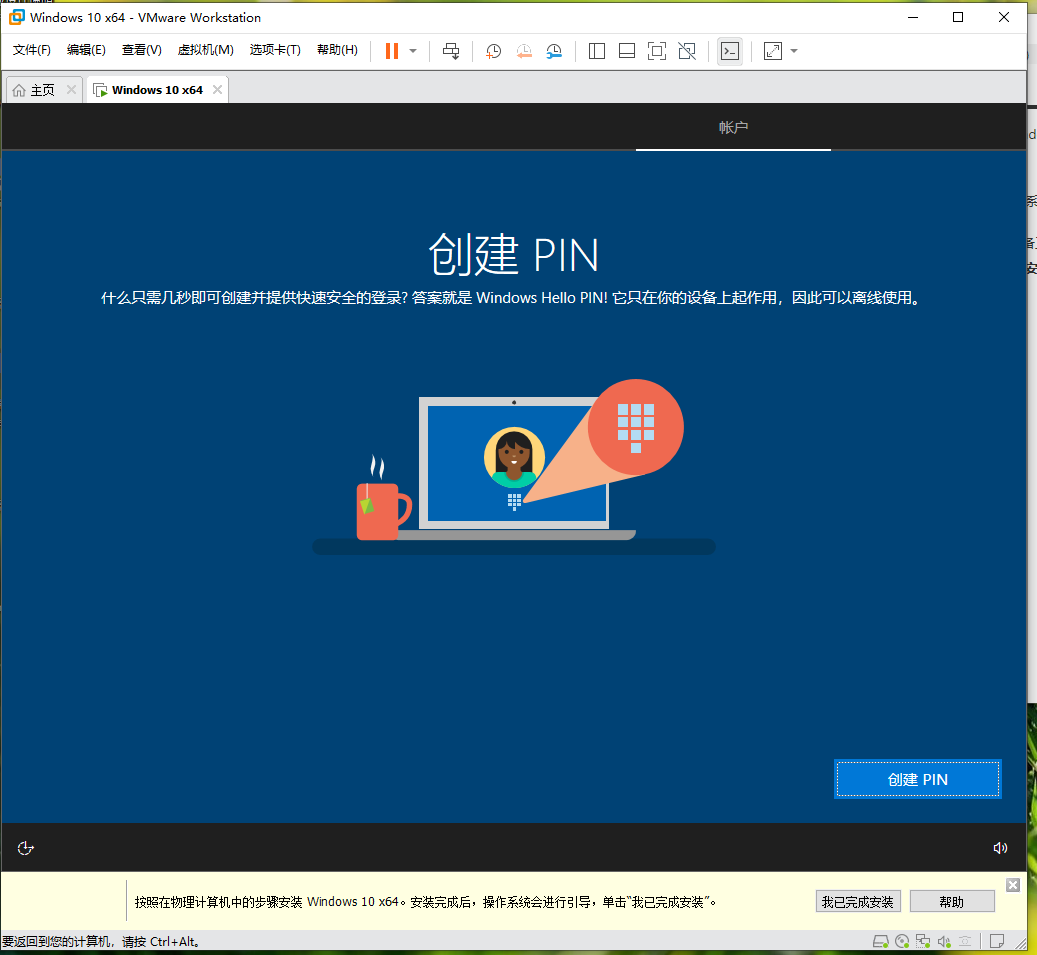Open the 编辑(E) menu
1037x955 pixels.
[86, 50]
